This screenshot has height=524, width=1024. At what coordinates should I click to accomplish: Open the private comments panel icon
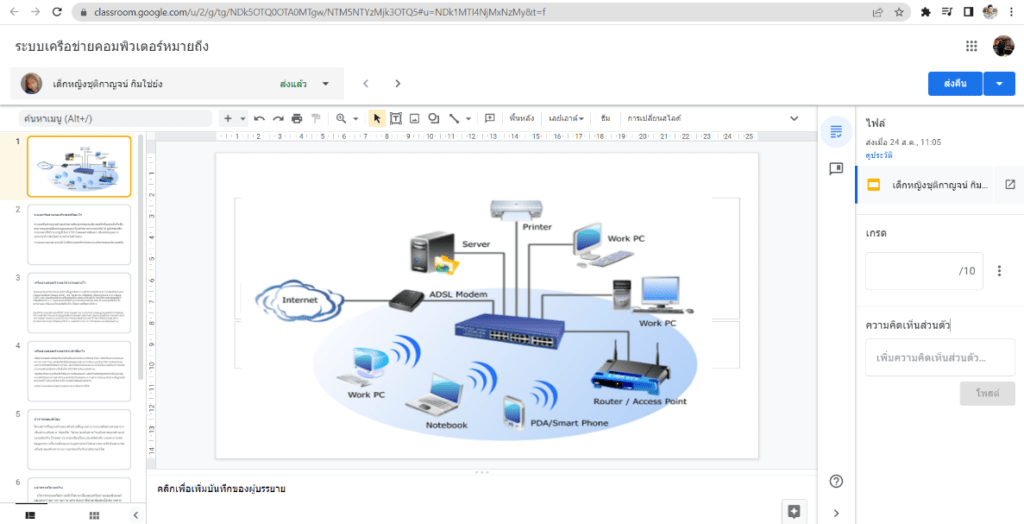point(836,169)
